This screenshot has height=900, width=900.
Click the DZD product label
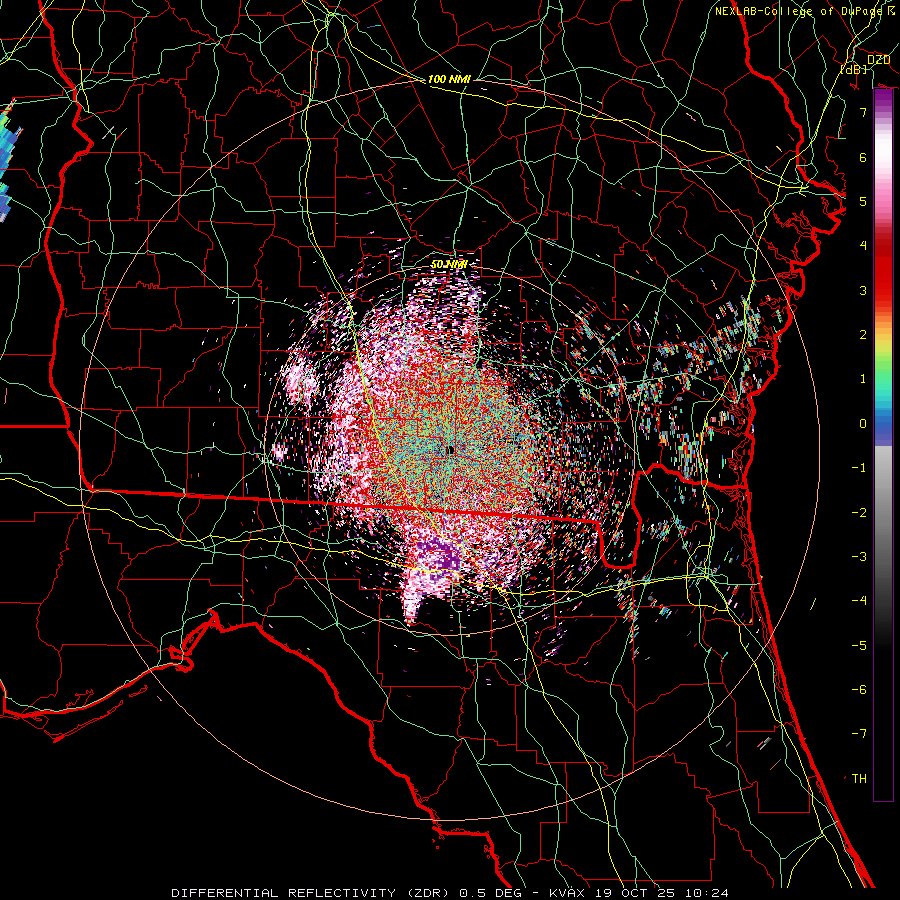[x=878, y=60]
